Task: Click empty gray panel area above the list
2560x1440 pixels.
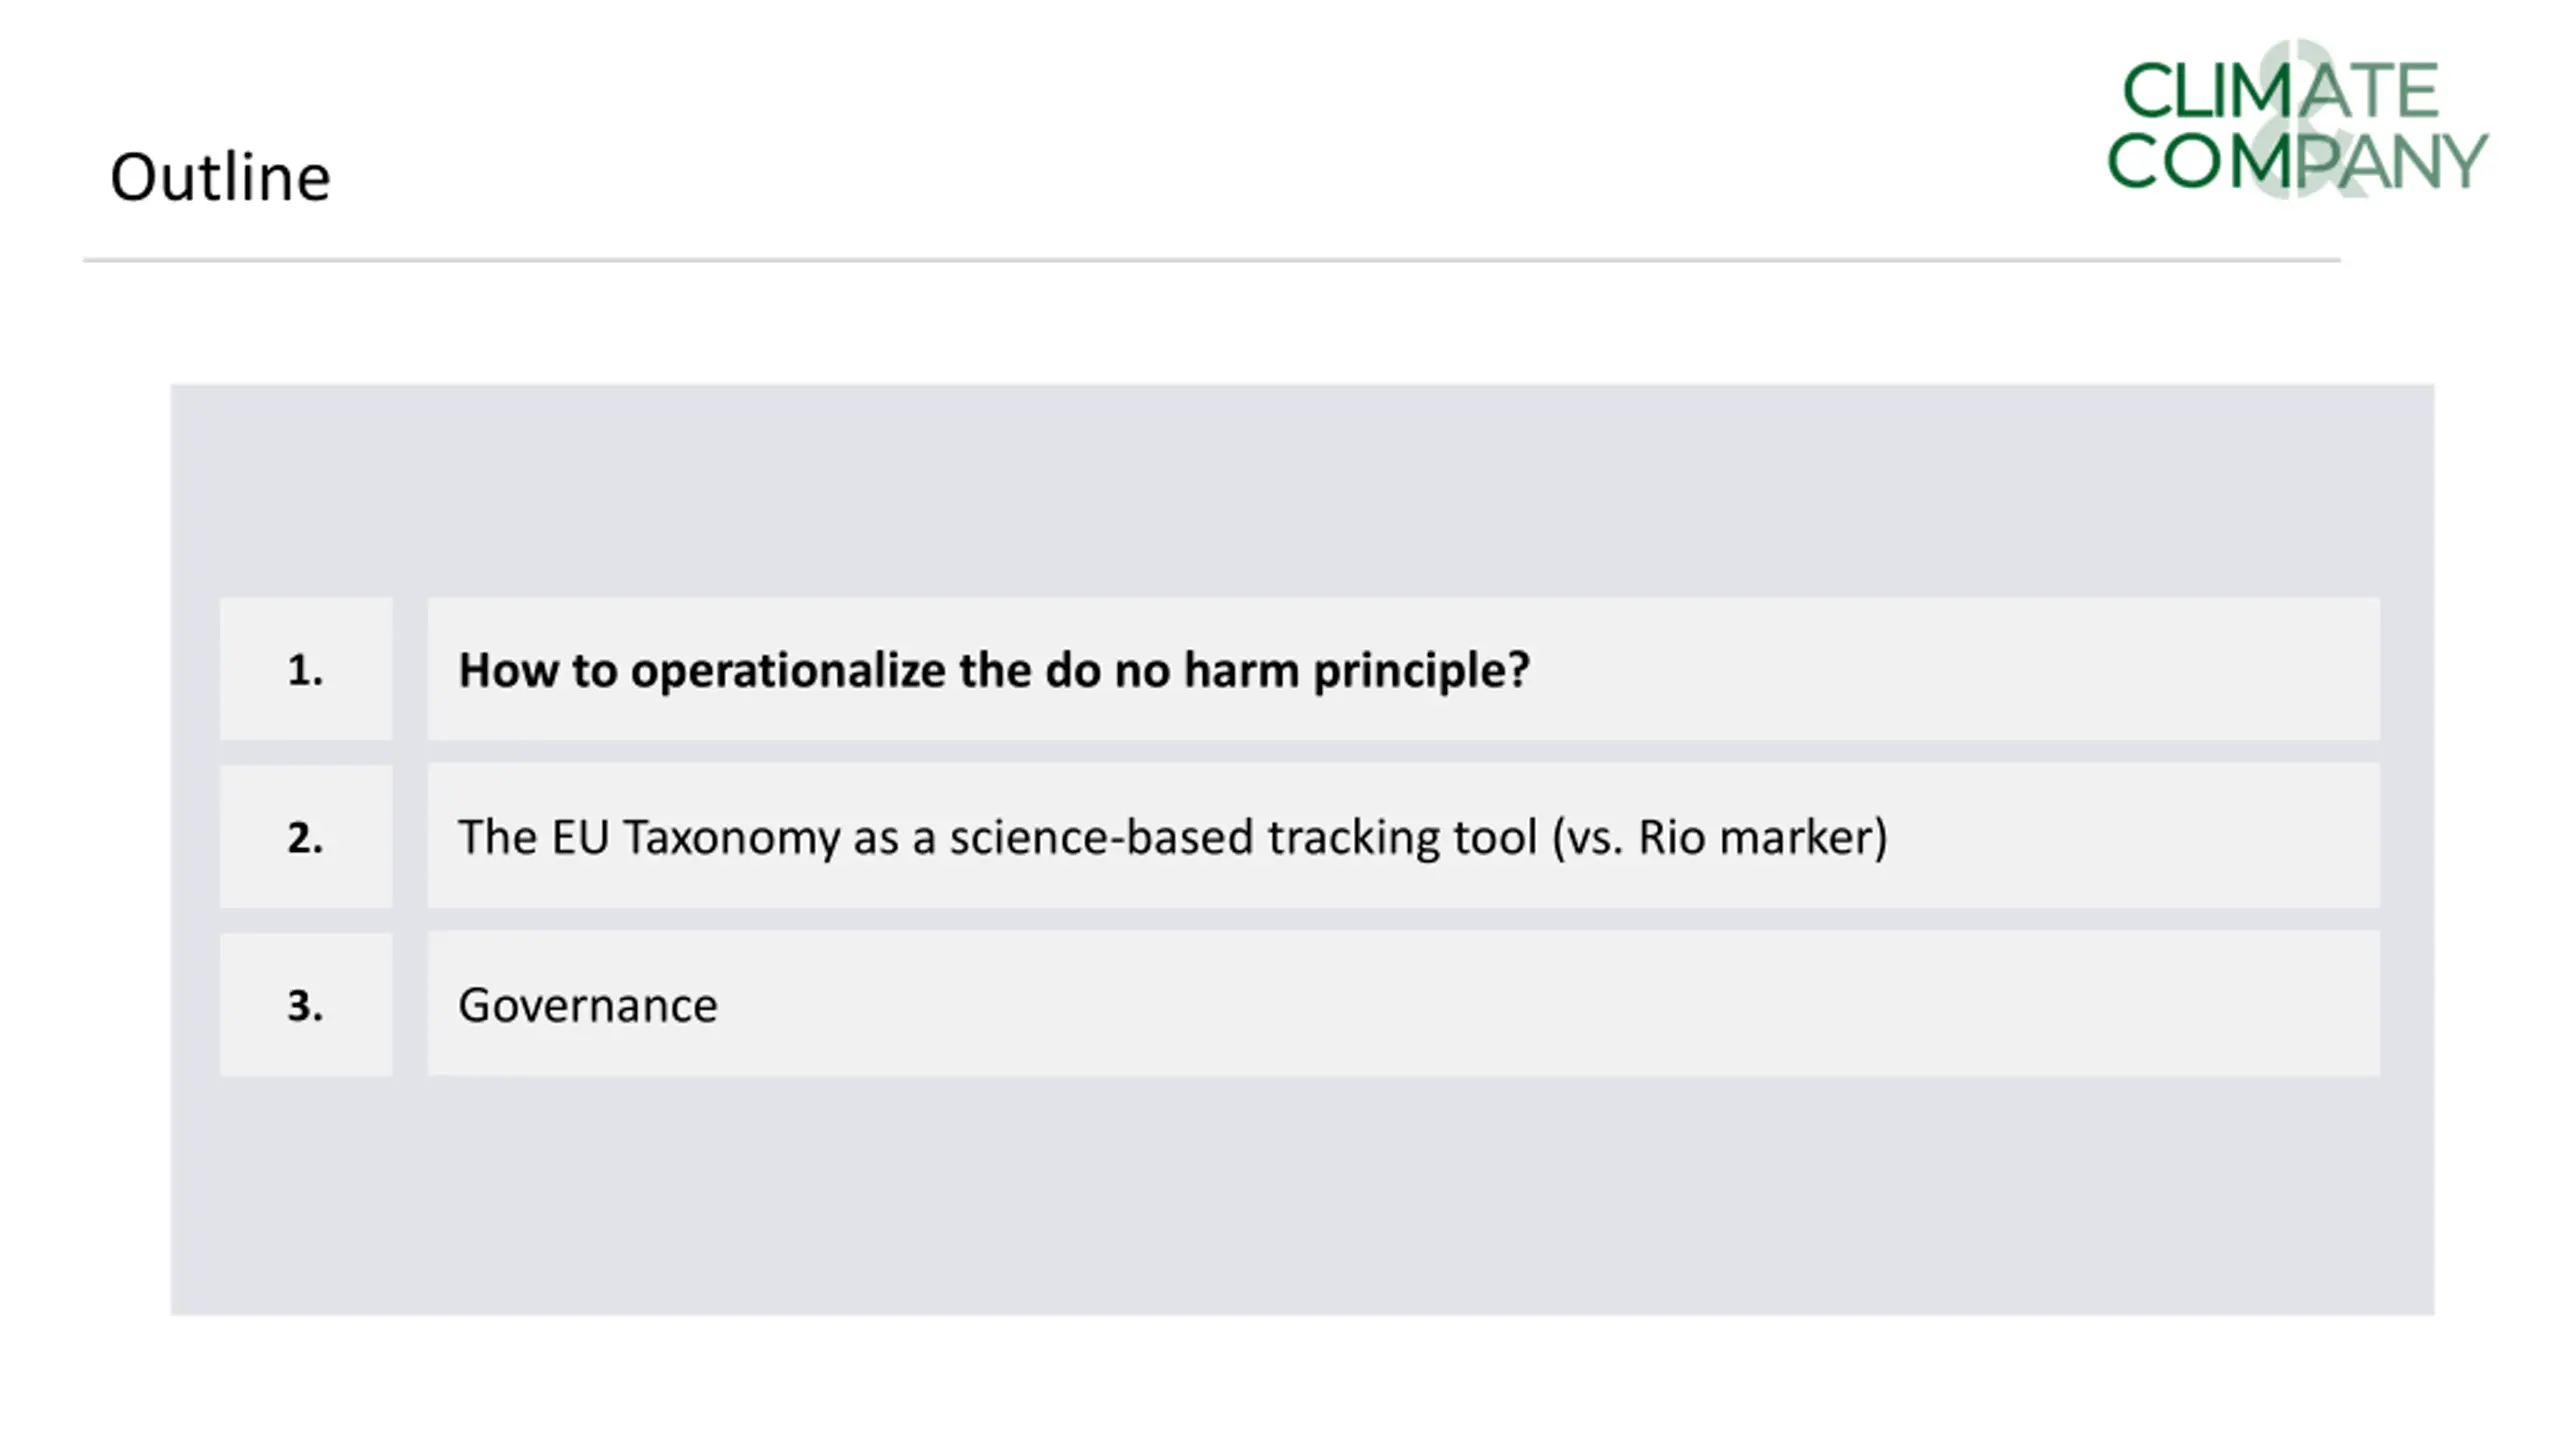Action: pos(1302,490)
